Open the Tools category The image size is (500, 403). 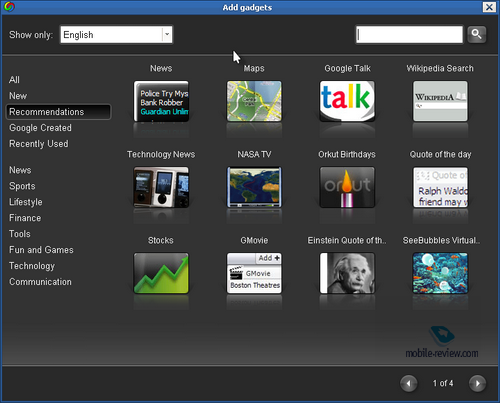tap(20, 234)
